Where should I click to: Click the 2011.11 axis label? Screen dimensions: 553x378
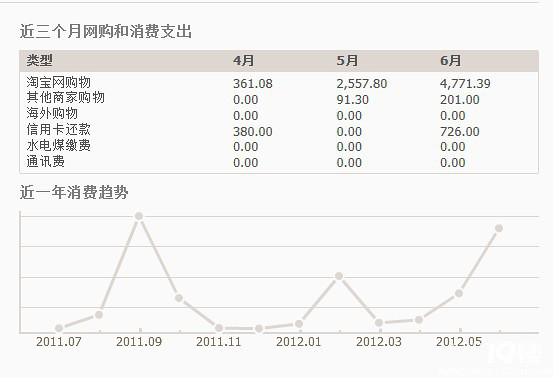219,342
